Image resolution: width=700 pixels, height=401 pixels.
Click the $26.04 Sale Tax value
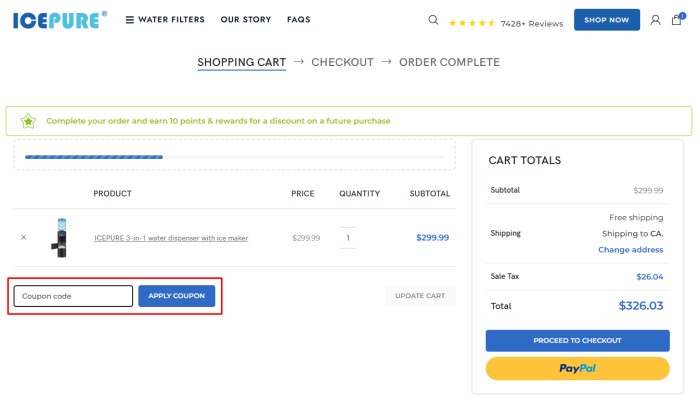pos(650,277)
